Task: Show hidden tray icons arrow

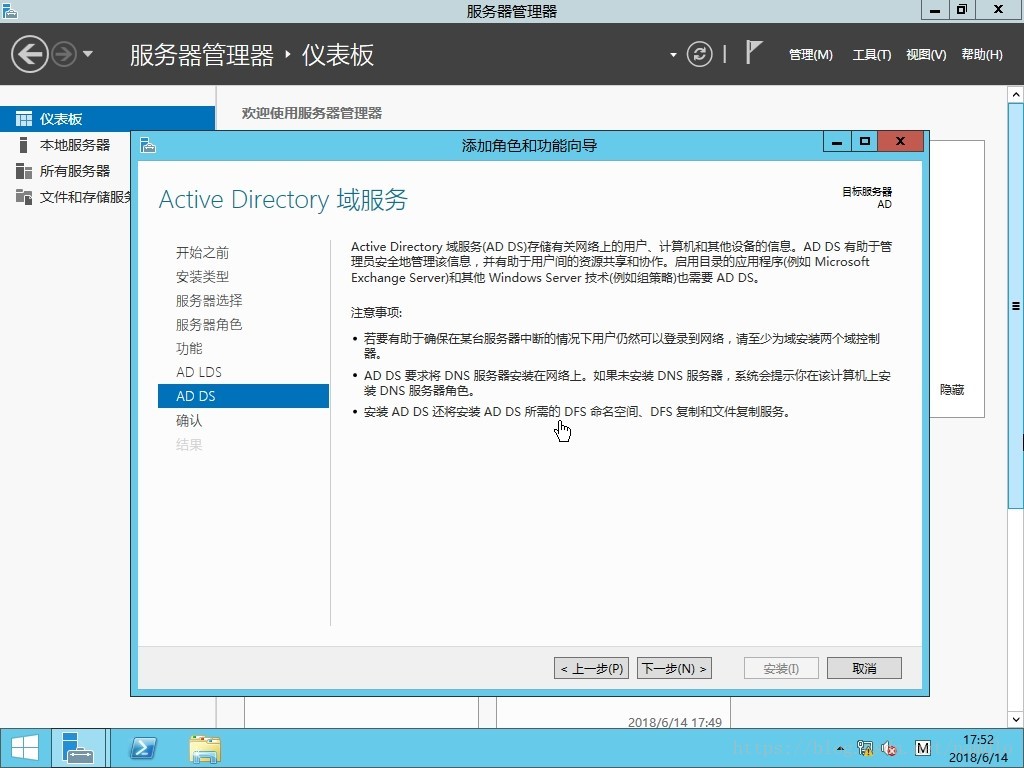Action: pyautogui.click(x=840, y=749)
